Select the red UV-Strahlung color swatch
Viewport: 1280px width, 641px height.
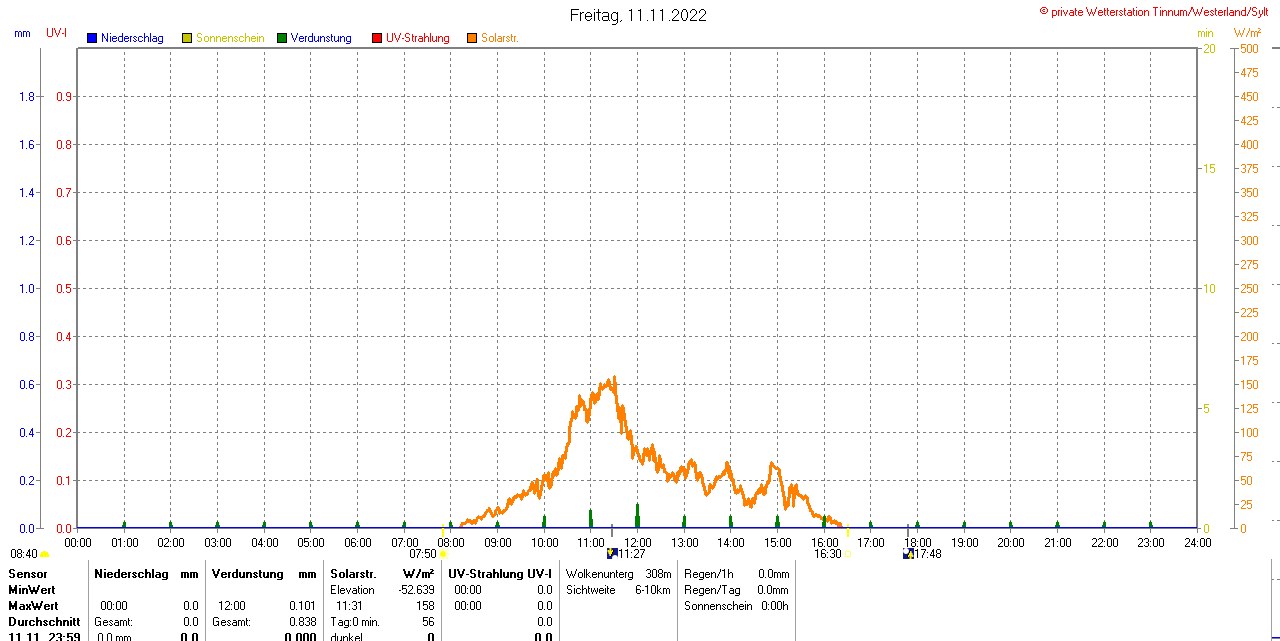click(x=377, y=38)
